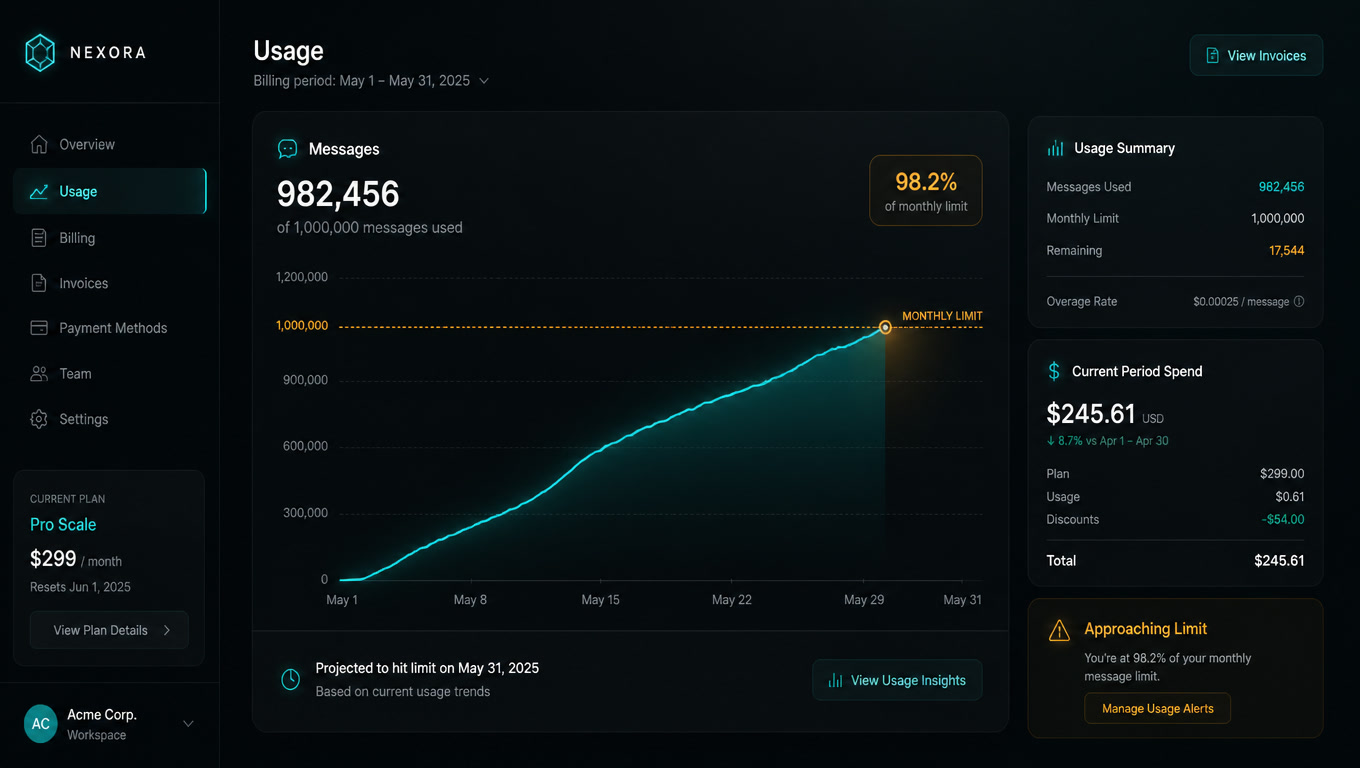Click the May 15 axis label
The height and width of the screenshot is (768, 1360).
pos(601,600)
